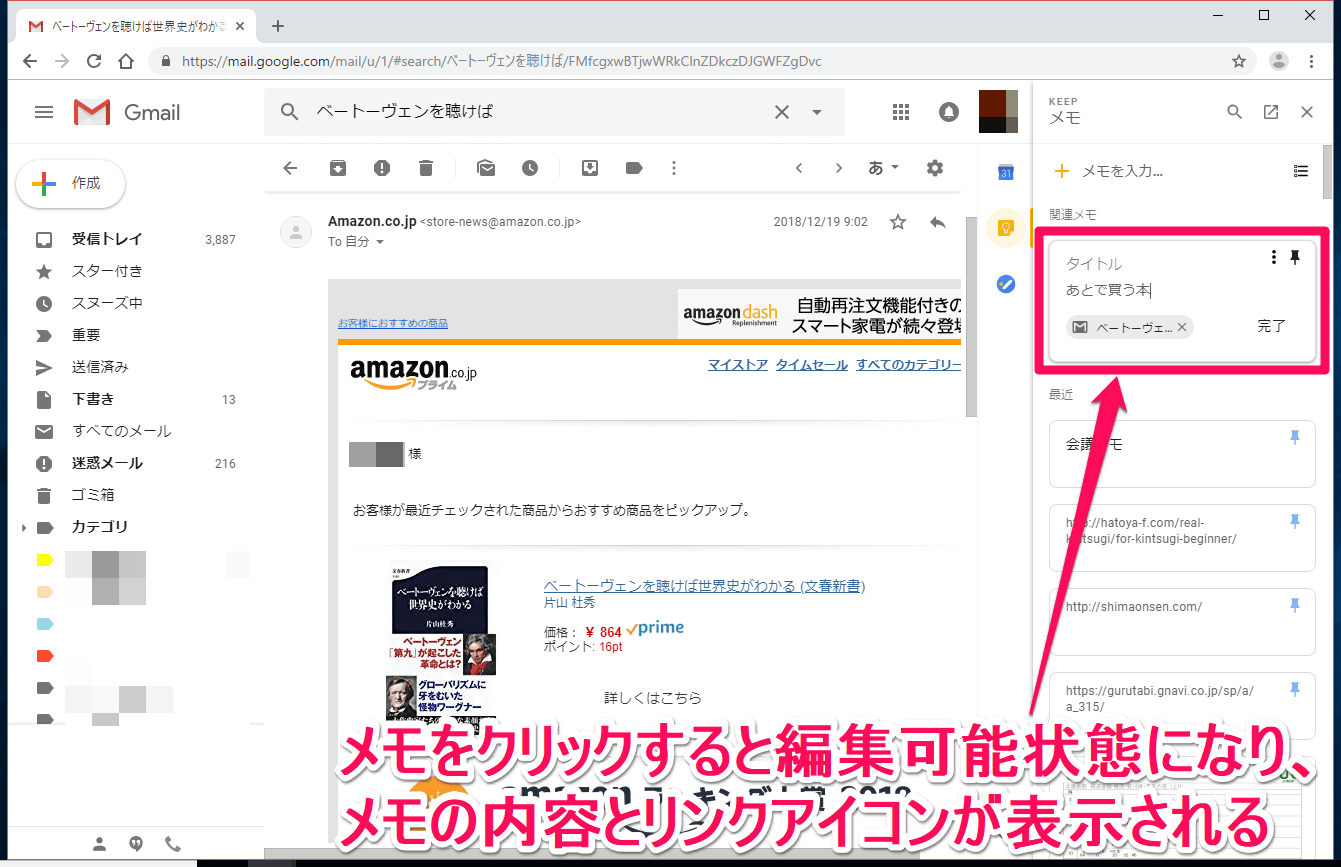Unpin the hatoya-f.com note
The image size is (1341, 867).
pyautogui.click(x=1295, y=521)
